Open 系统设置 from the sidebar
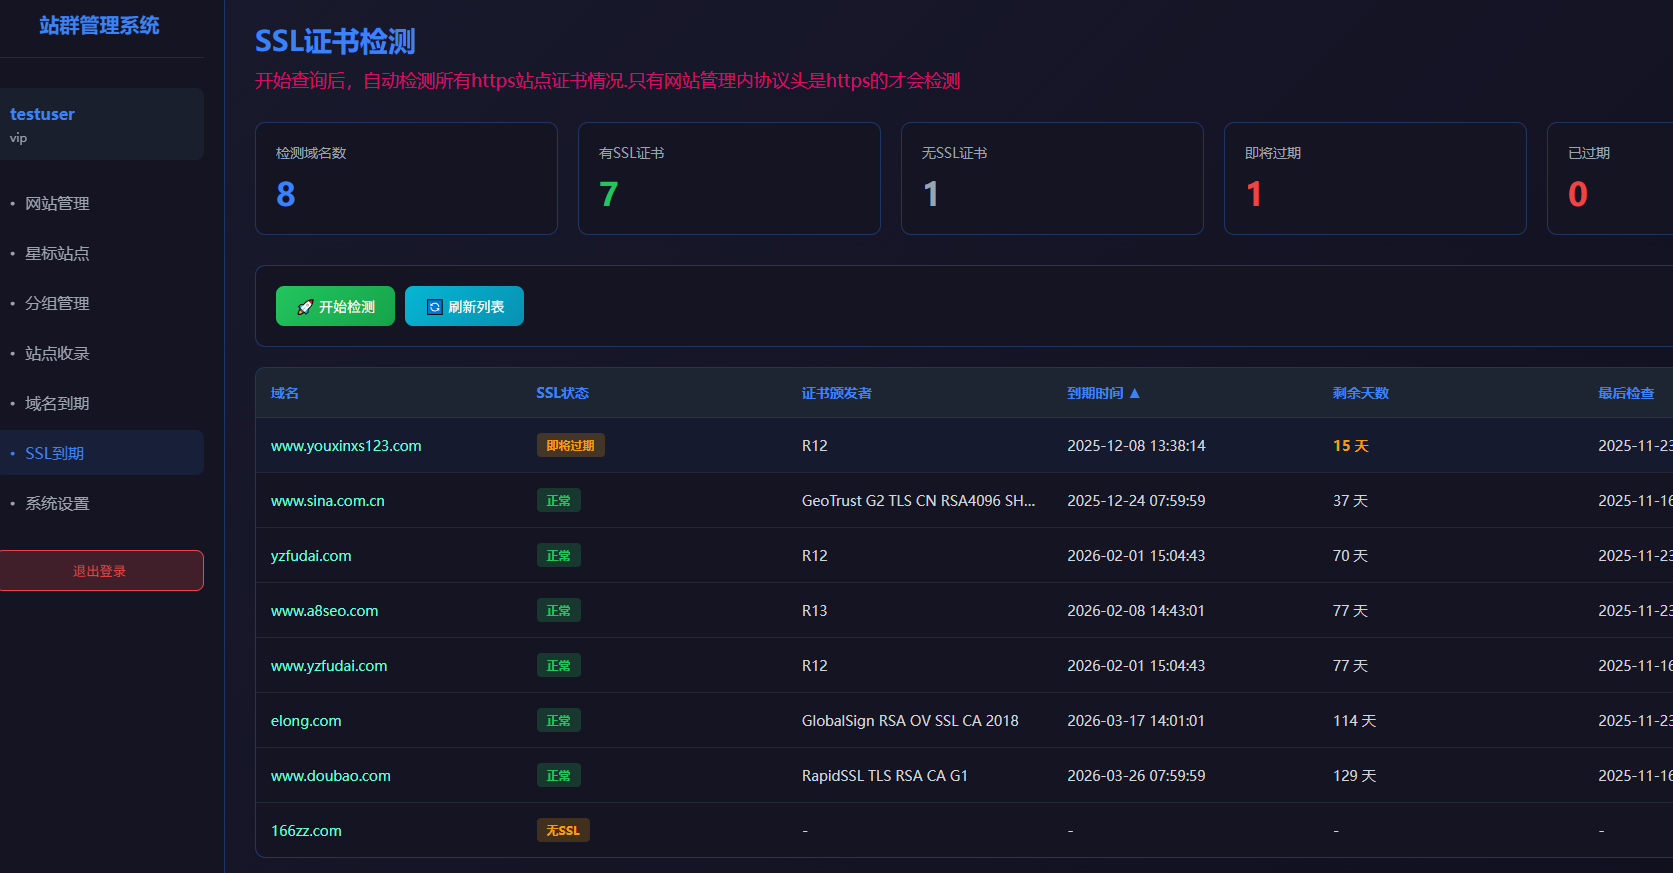 [x=57, y=503]
